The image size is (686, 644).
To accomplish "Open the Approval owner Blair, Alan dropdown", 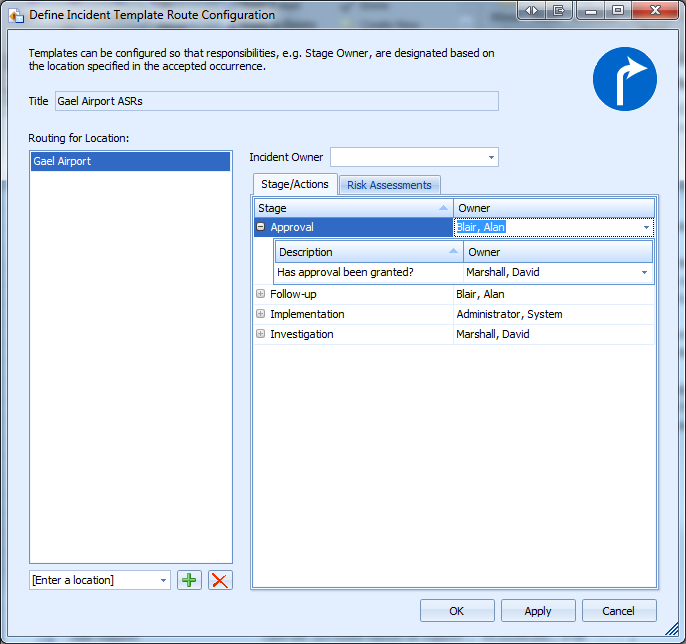I will 646,227.
